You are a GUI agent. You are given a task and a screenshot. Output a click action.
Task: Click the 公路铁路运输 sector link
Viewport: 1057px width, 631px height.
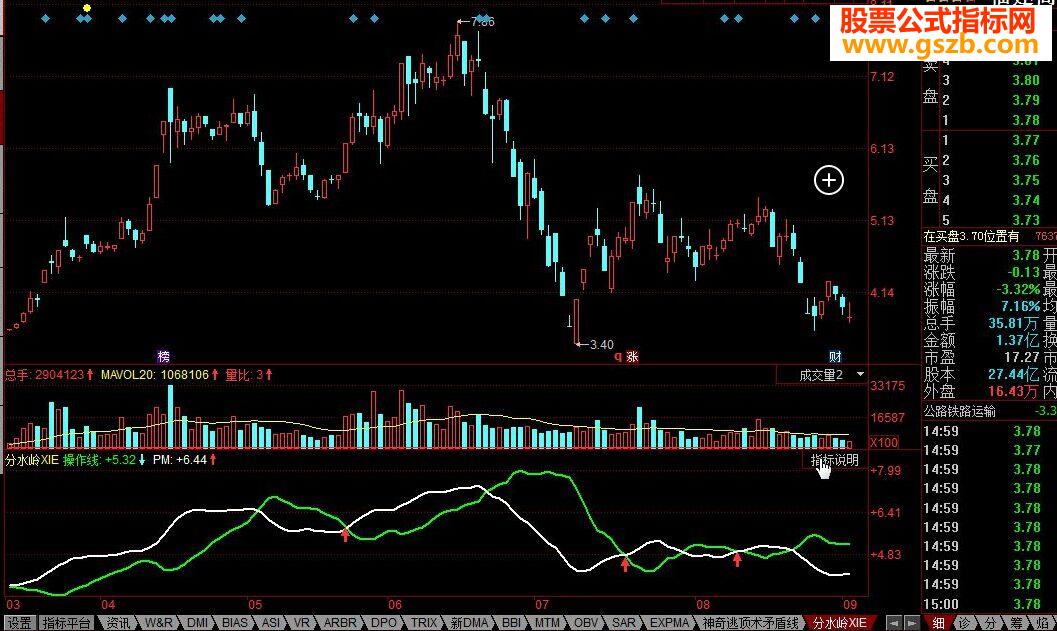point(959,411)
